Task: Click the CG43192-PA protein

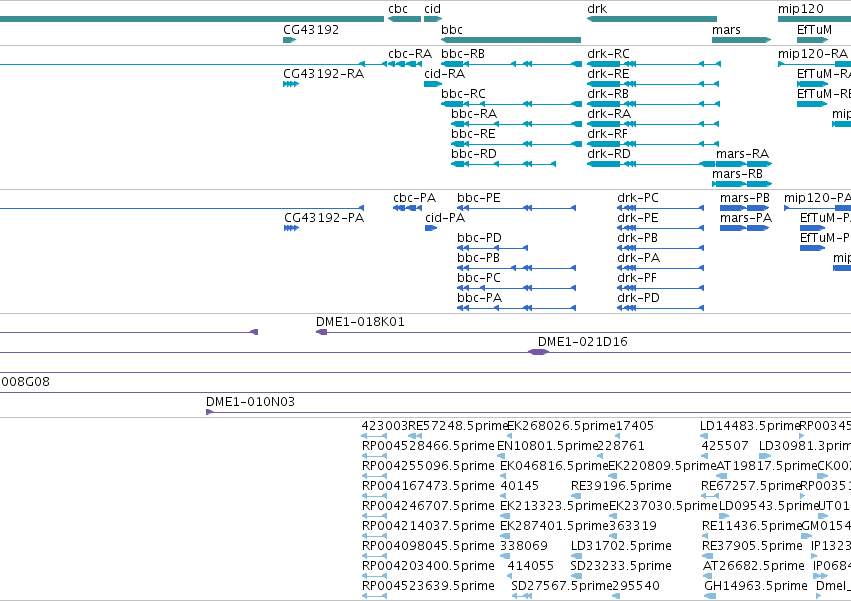Action: (x=291, y=228)
